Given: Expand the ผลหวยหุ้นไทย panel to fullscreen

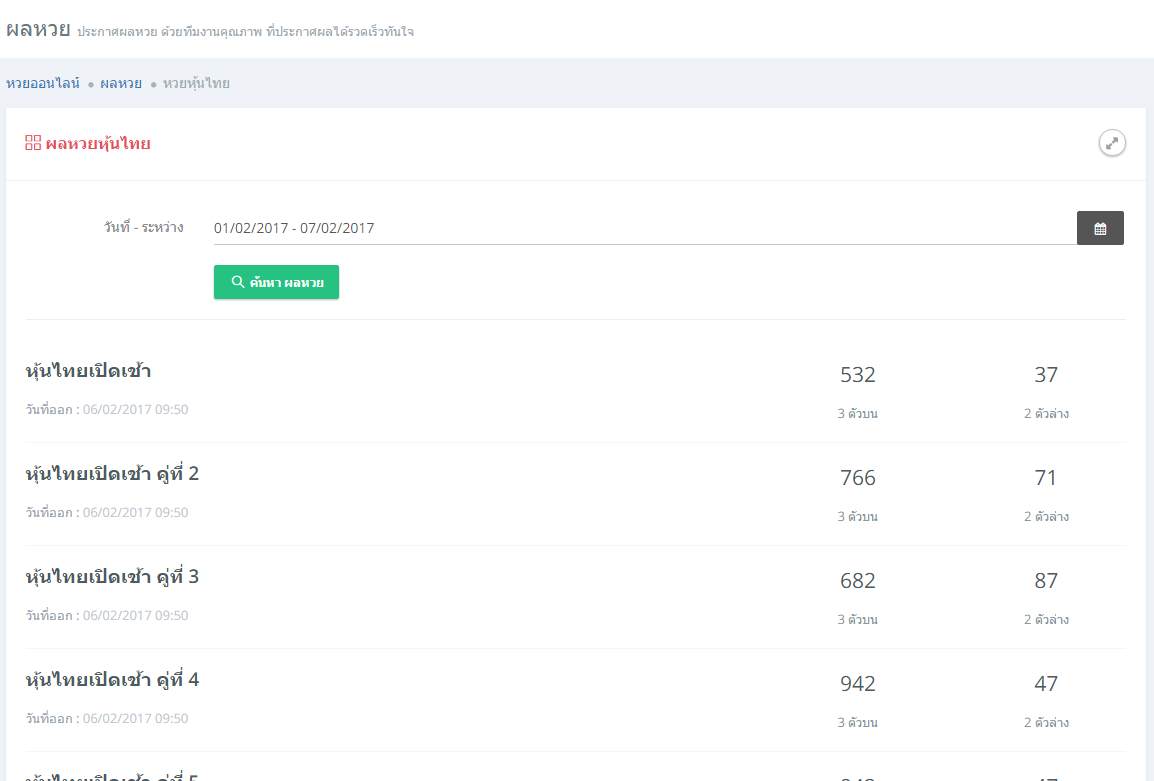Looking at the screenshot, I should (x=1112, y=143).
